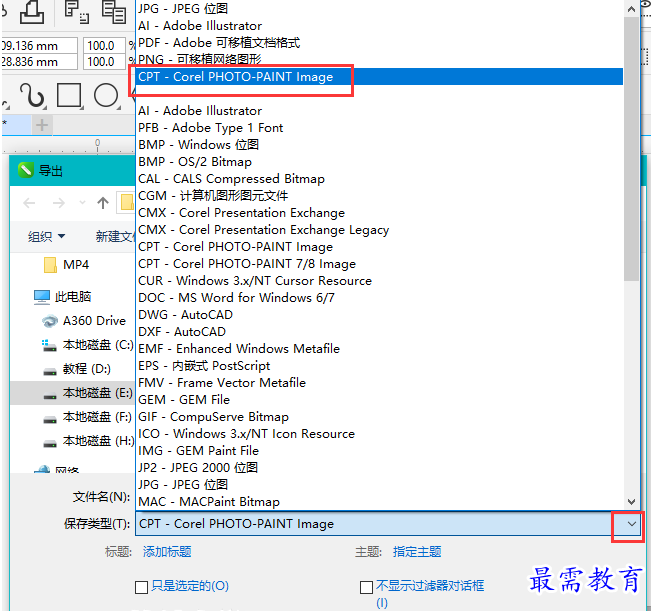651x611 pixels.
Task: Click the dropdown list scrollbar down arrow
Action: click(631, 502)
